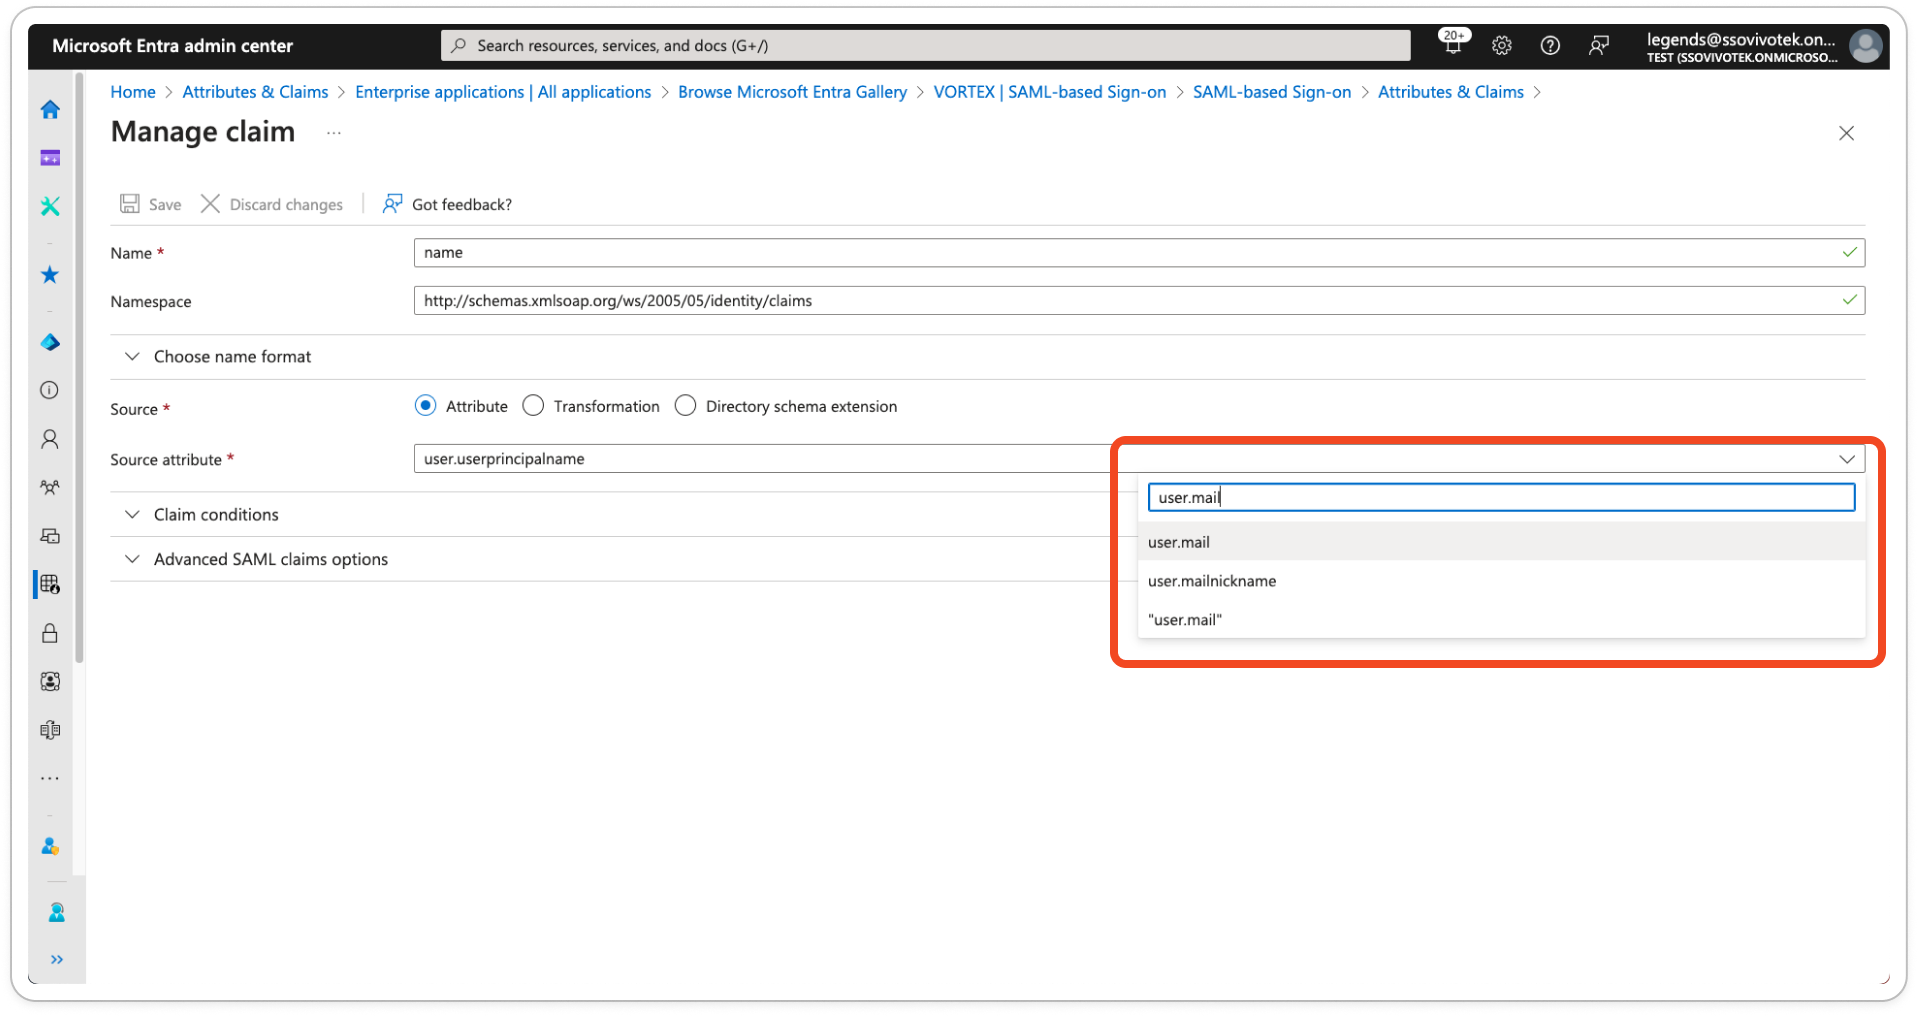This screenshot has height=1016, width=1918.
Task: Open the Home icon in the sidebar
Action: click(49, 110)
